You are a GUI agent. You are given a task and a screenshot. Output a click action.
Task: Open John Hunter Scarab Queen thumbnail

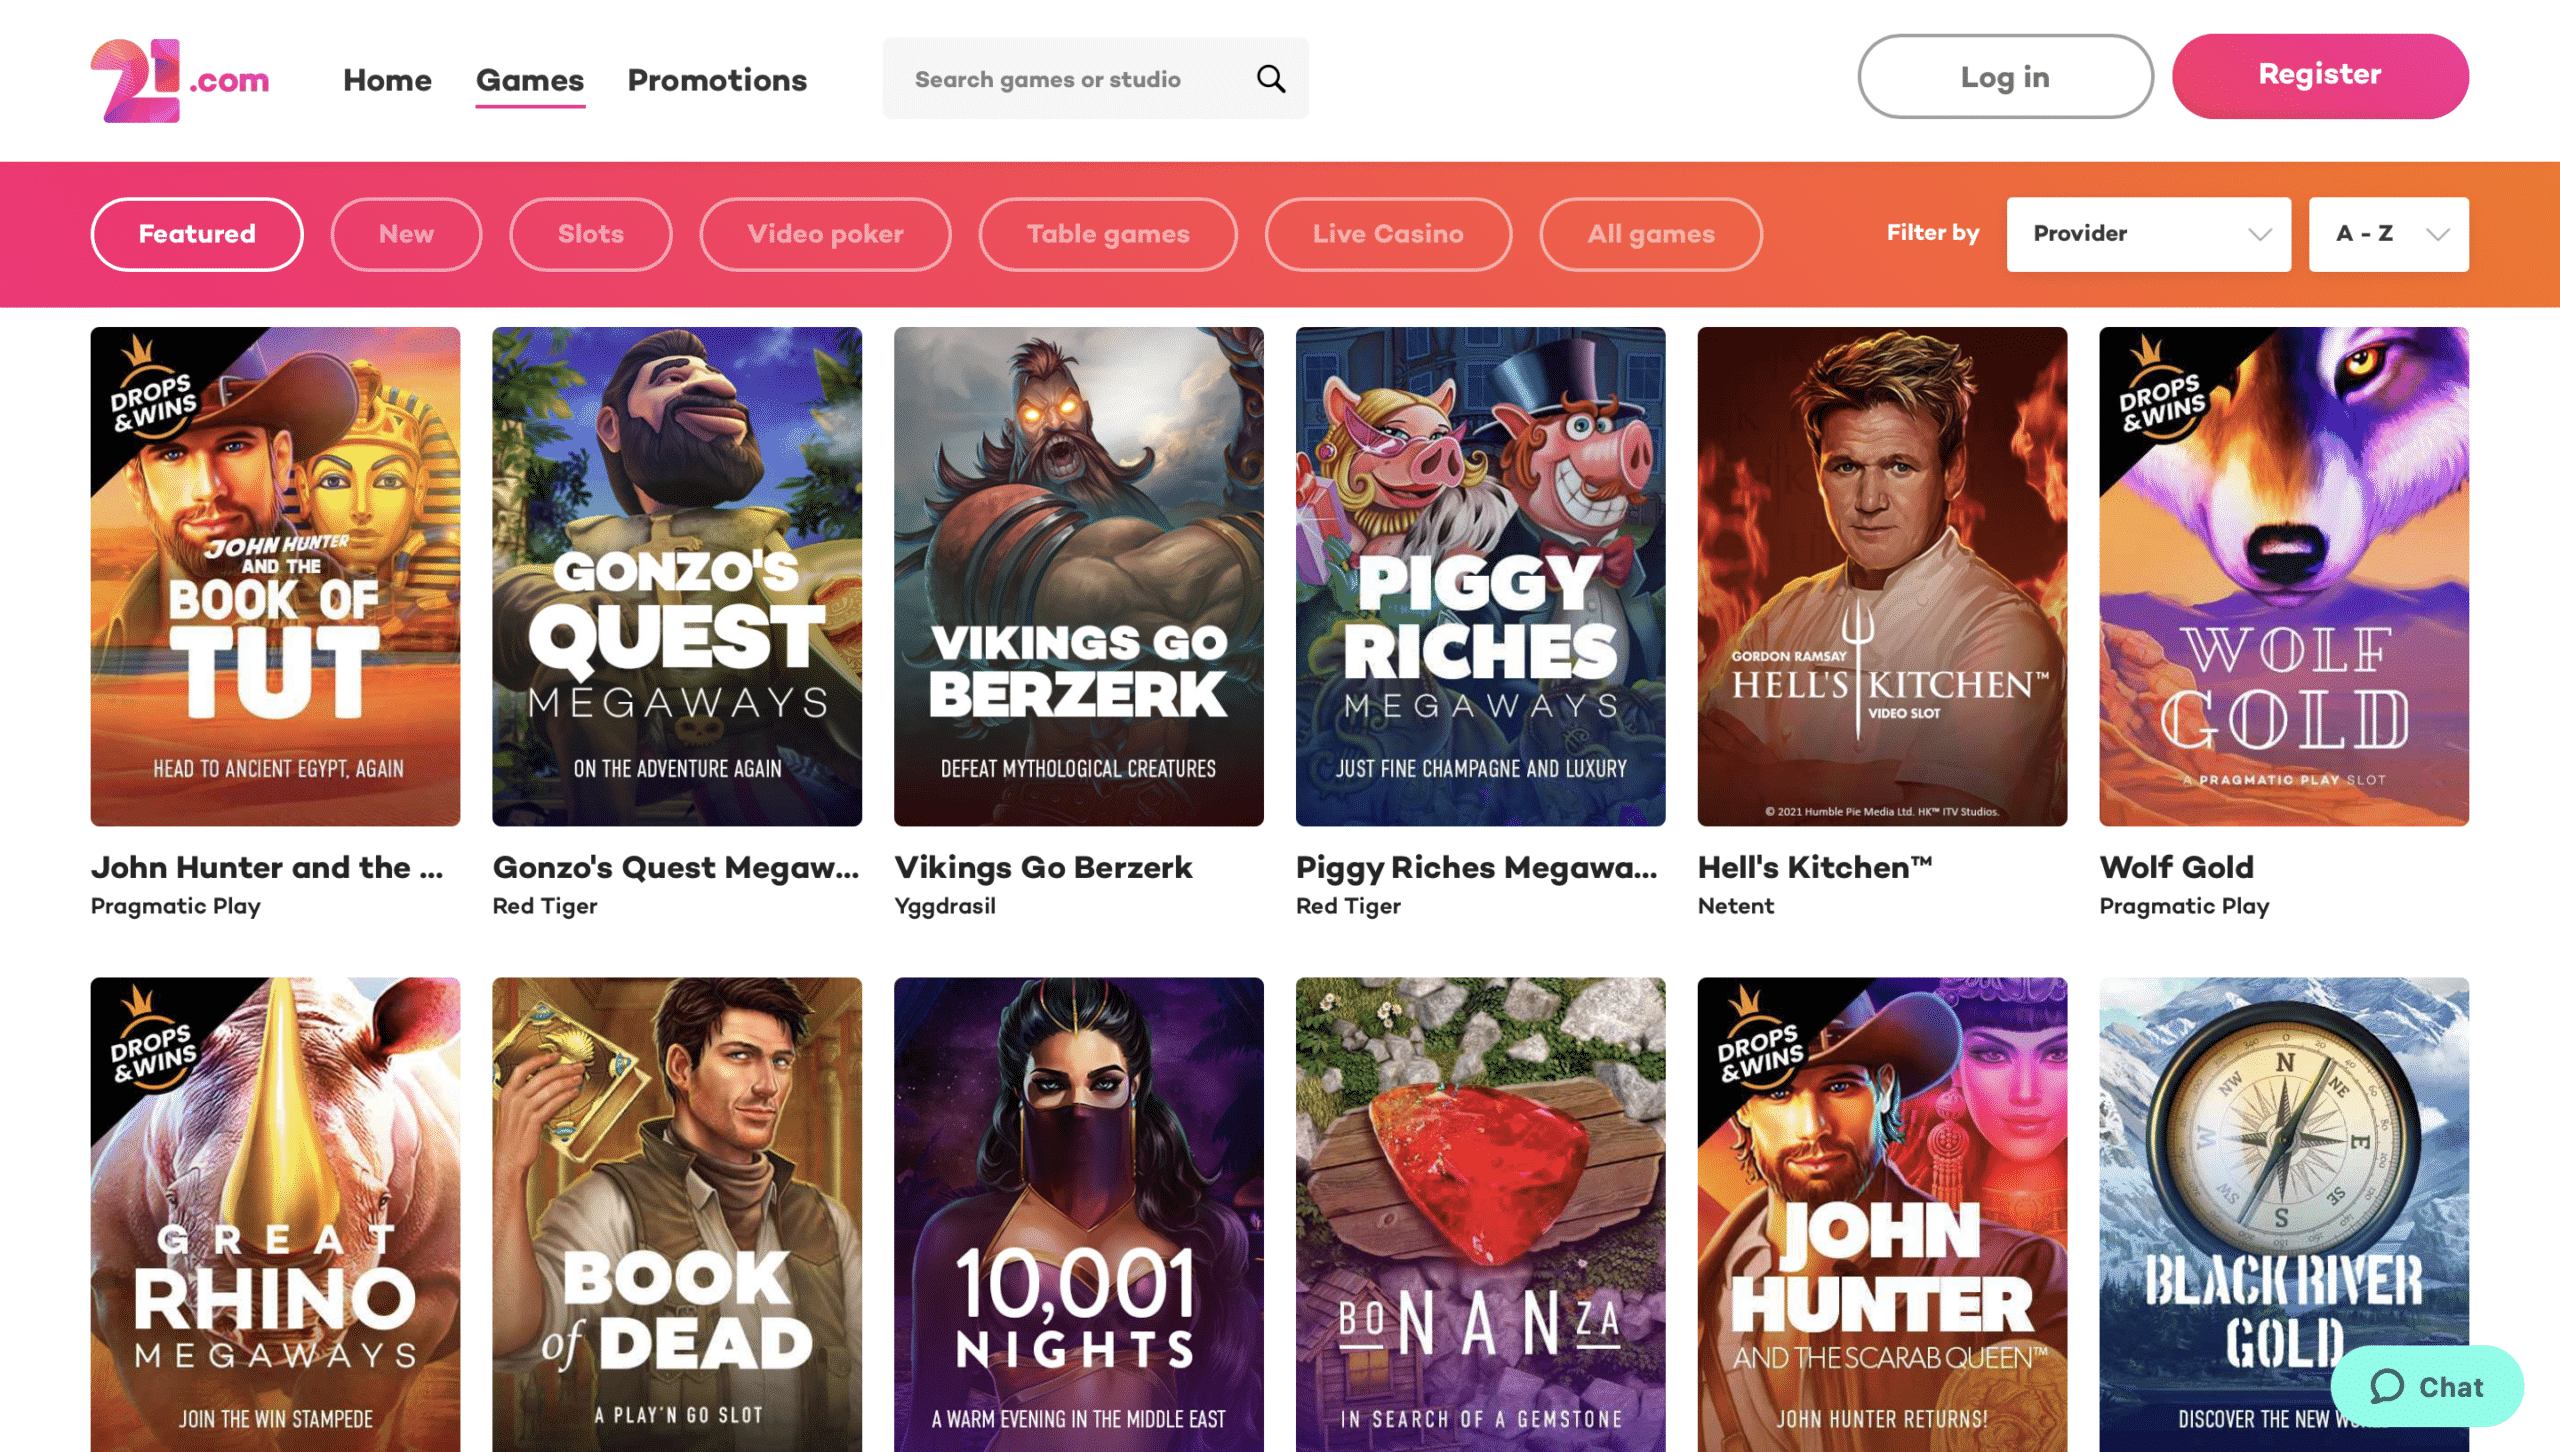1882,1214
